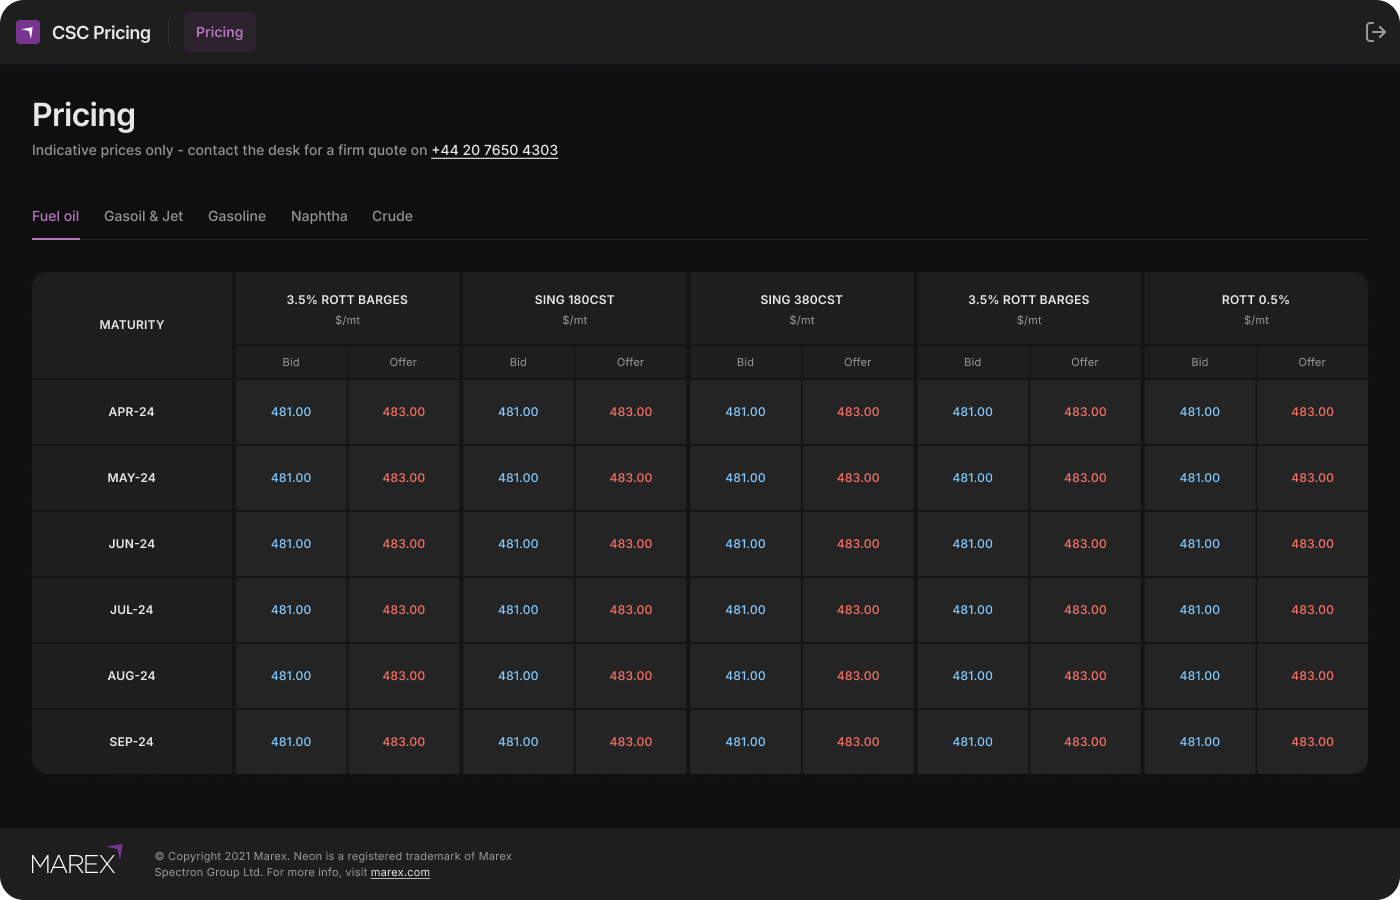Click SEP-24 ROTT 0.5% bid 481.00
This screenshot has width=1400, height=900.
pos(1200,742)
